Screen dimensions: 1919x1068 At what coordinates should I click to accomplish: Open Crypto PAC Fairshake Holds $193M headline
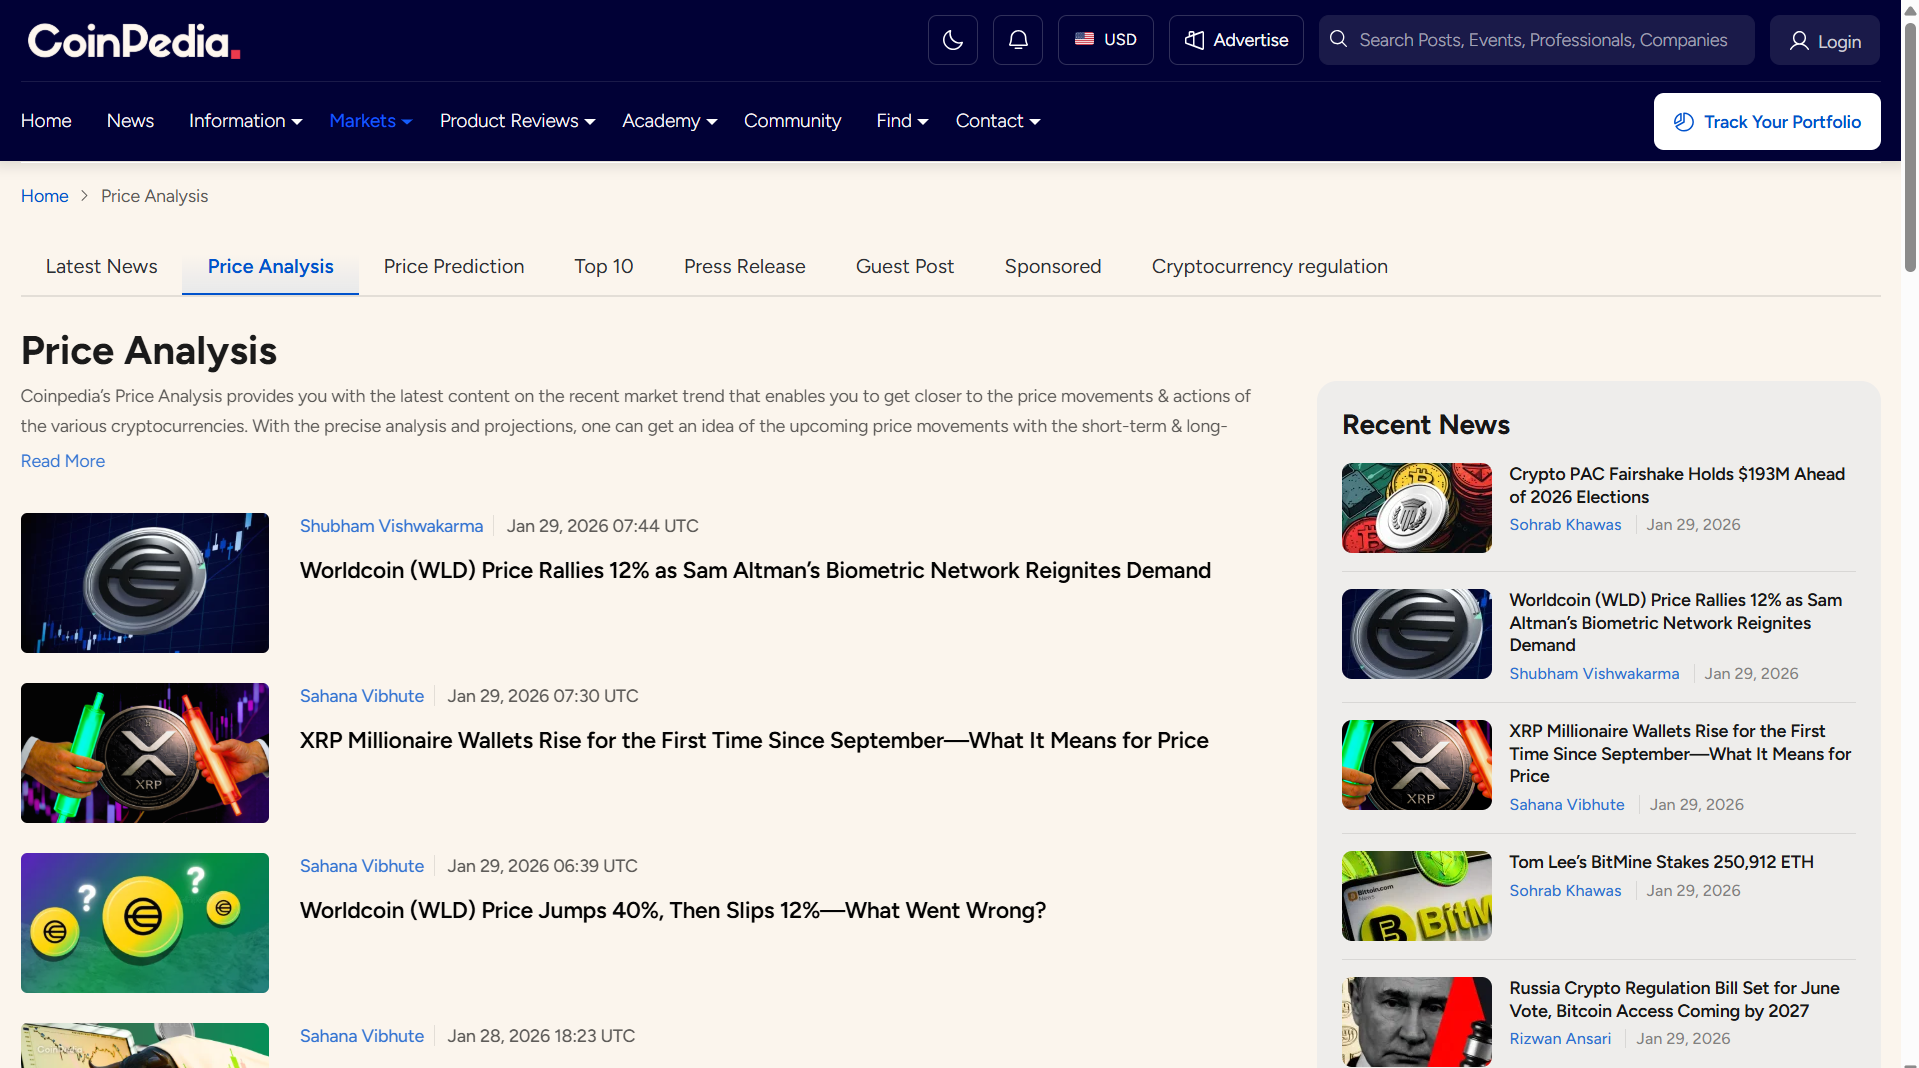click(x=1677, y=485)
